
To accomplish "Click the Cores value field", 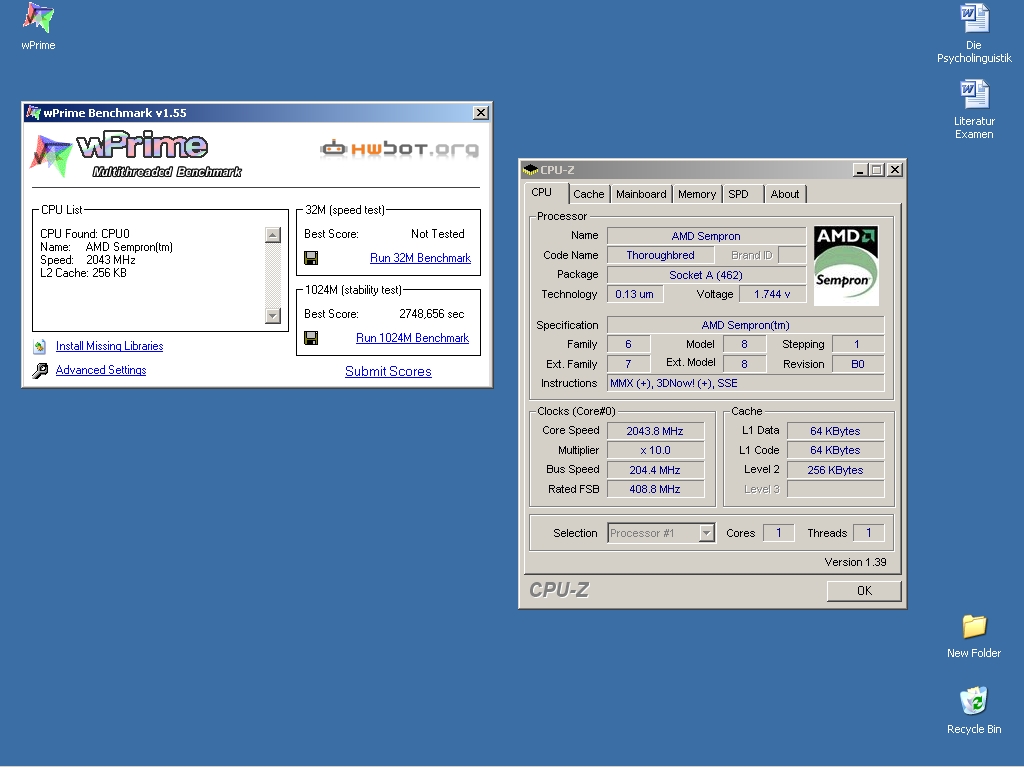I will [778, 533].
